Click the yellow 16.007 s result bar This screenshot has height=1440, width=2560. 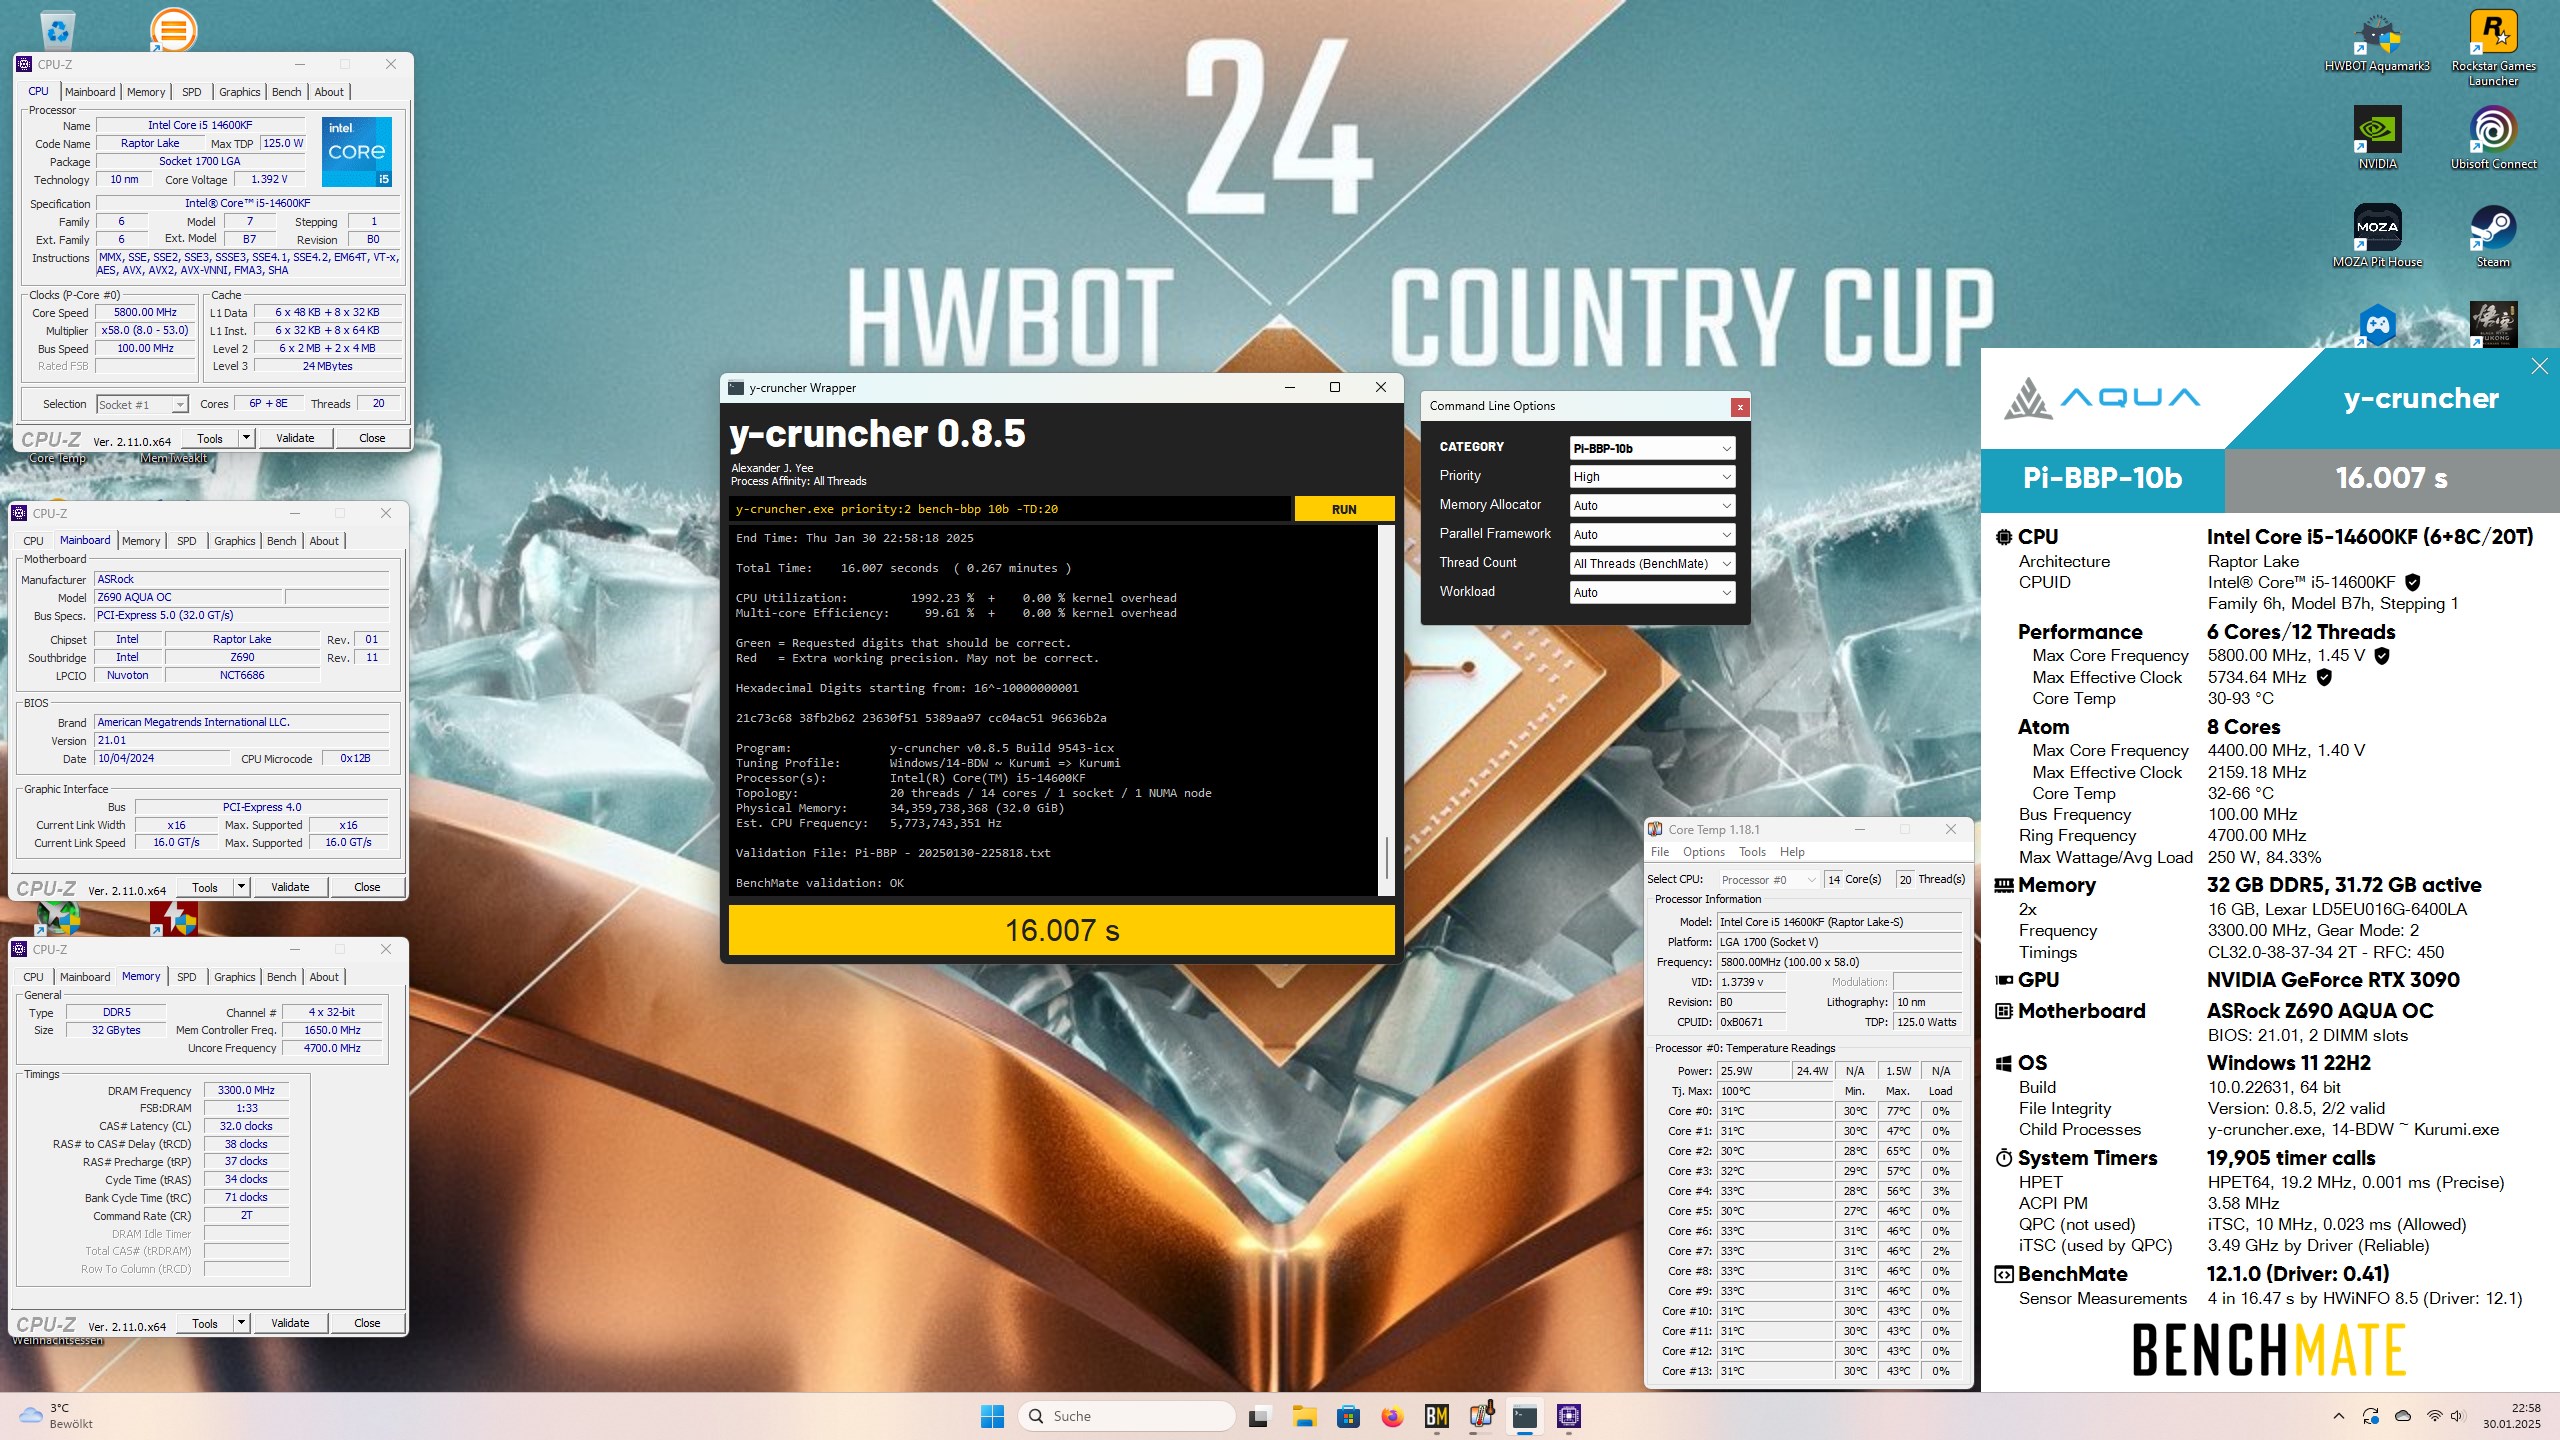(x=1062, y=930)
